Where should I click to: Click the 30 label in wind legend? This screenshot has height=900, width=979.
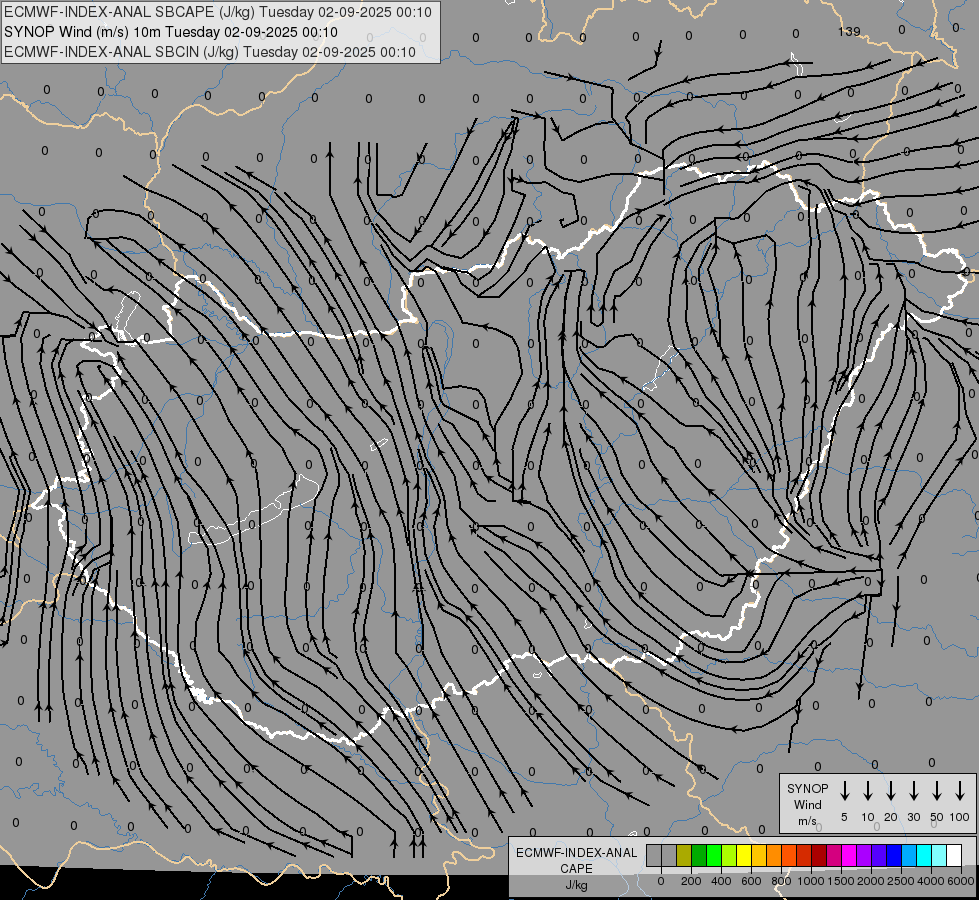913,817
